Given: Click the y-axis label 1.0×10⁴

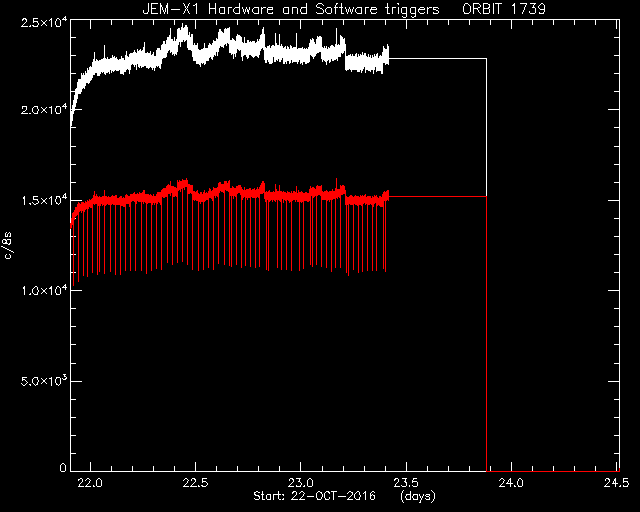Looking at the screenshot, I should click(44, 291).
